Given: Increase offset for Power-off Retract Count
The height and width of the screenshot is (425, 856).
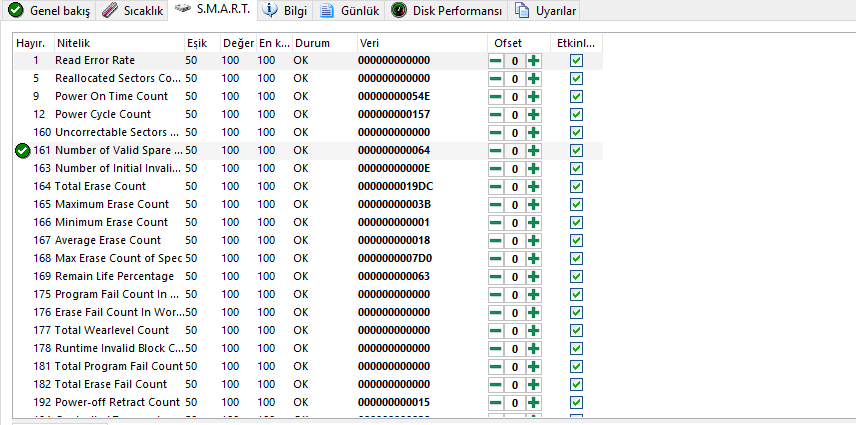Looking at the screenshot, I should (534, 403).
